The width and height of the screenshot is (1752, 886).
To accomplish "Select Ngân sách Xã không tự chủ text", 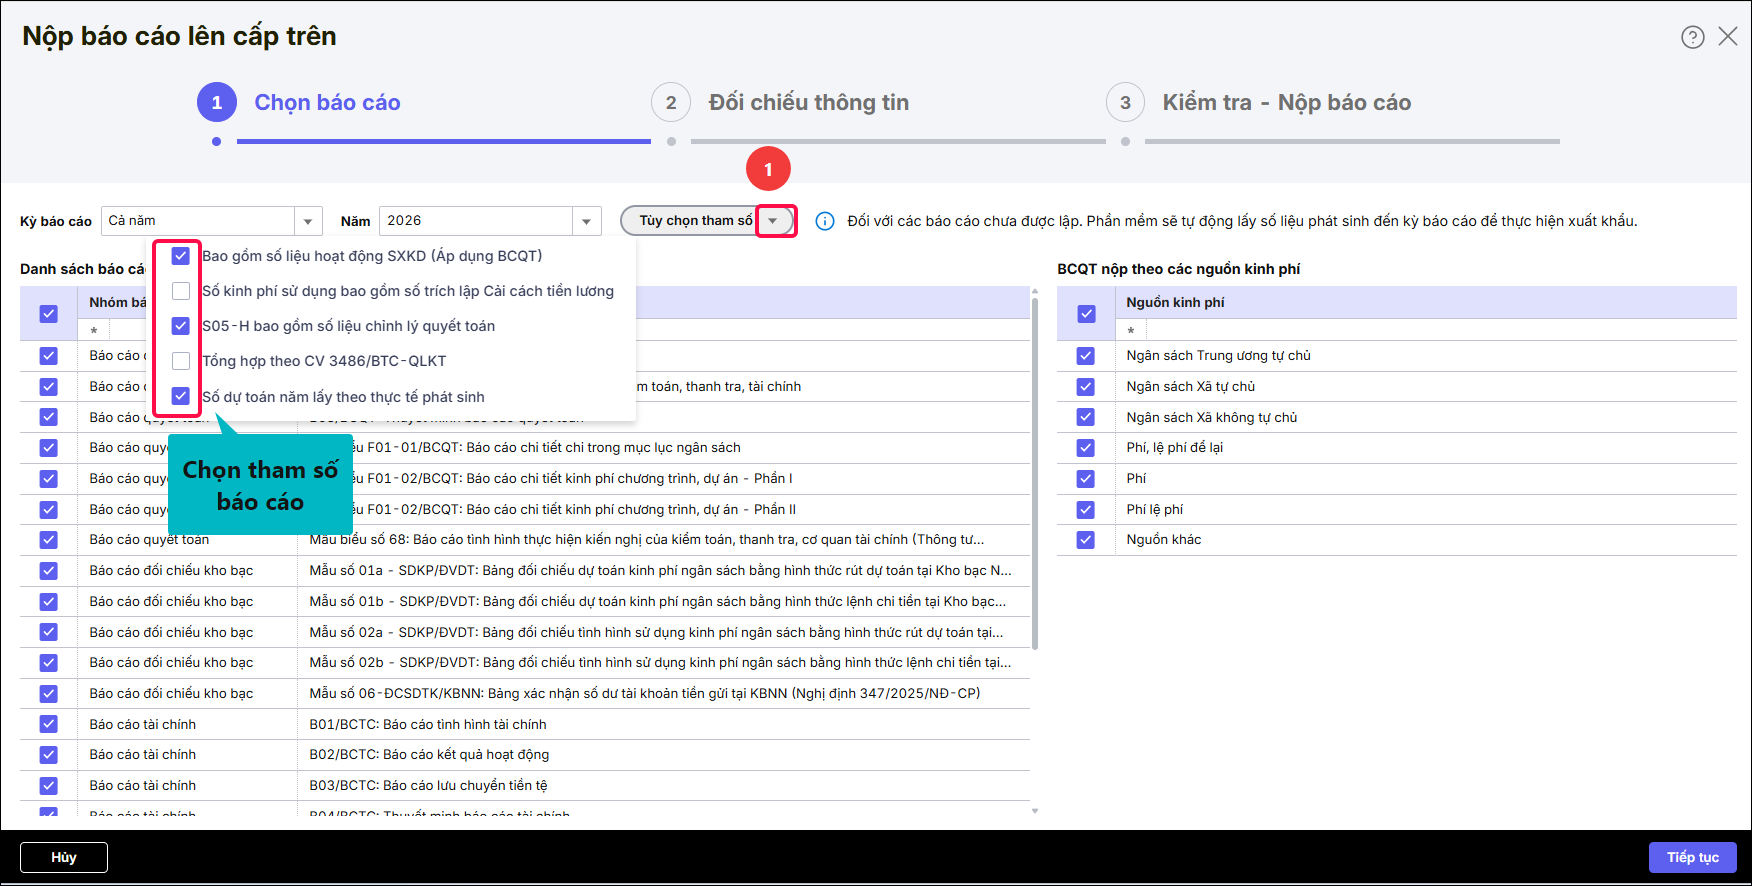I will [1211, 417].
